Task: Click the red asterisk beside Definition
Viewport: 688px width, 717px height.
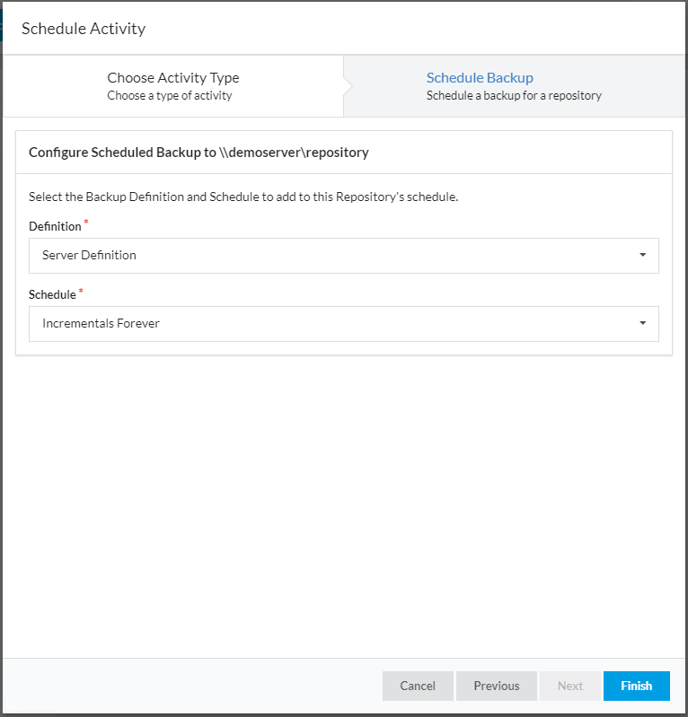Action: [x=86, y=222]
